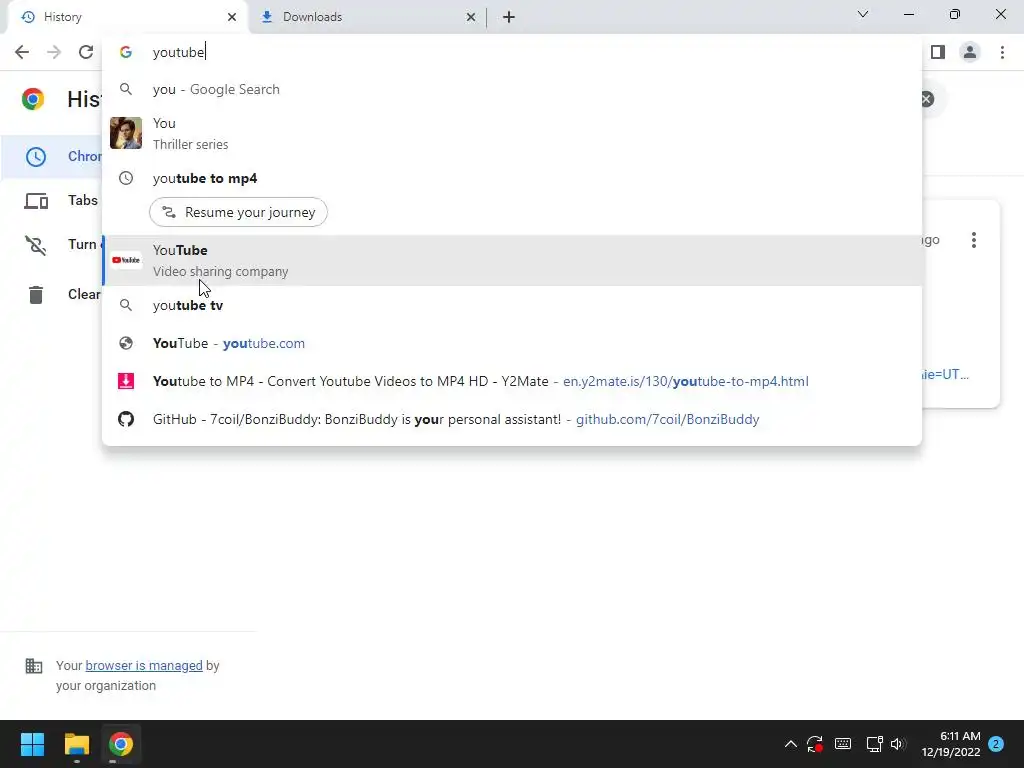The height and width of the screenshot is (768, 1024).
Task: Click the Y2Mate download icon
Action: click(x=126, y=381)
